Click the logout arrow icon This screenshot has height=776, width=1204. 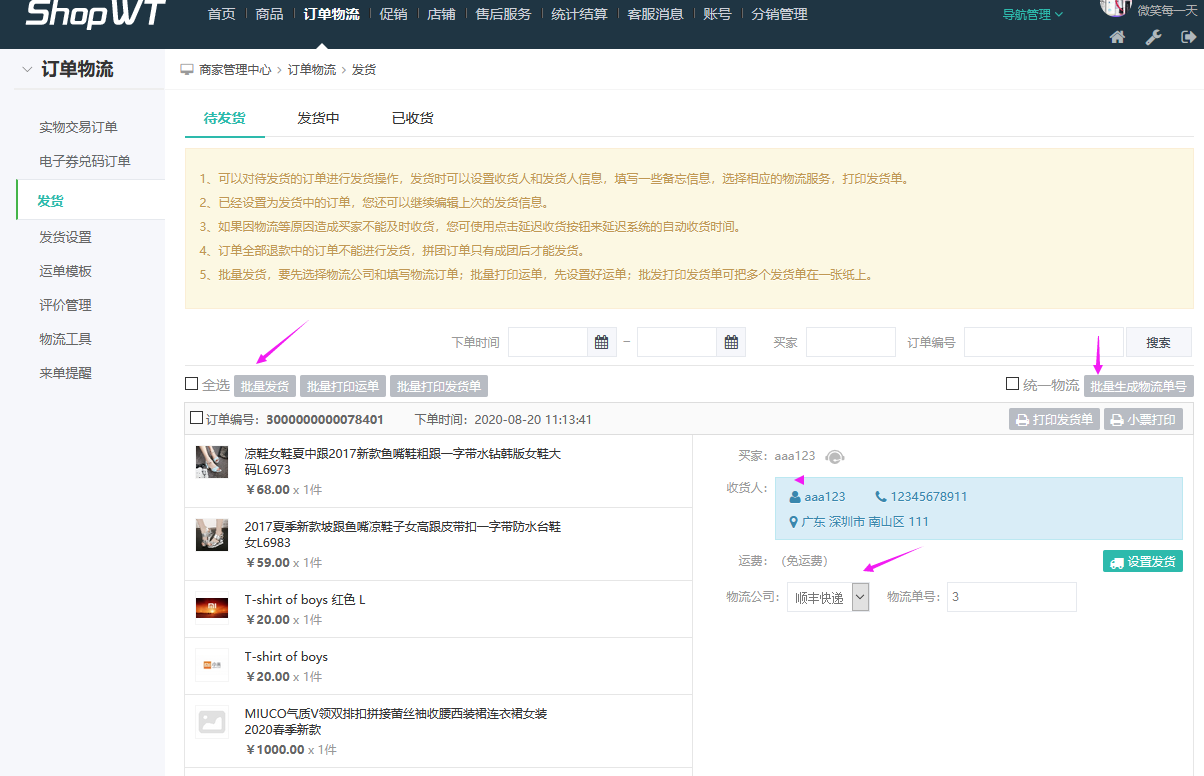pyautogui.click(x=1188, y=37)
